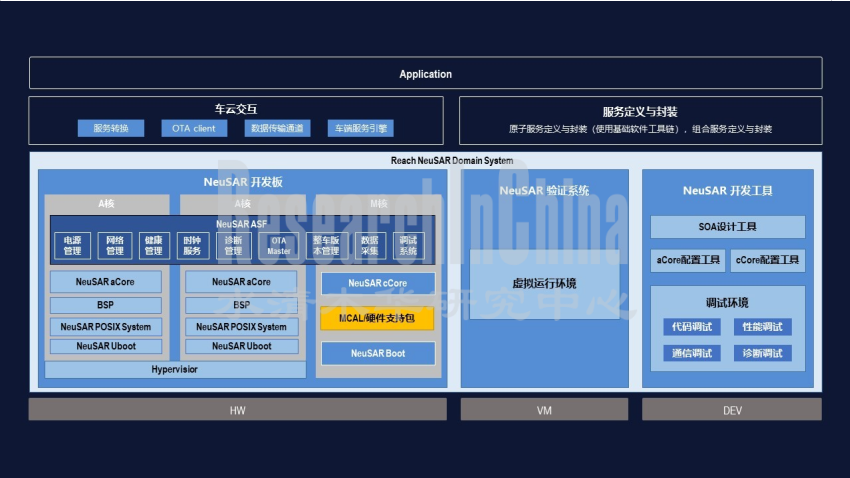Viewport: 850px width, 478px height.
Task: Click the 性能调试 block
Action: tap(763, 327)
